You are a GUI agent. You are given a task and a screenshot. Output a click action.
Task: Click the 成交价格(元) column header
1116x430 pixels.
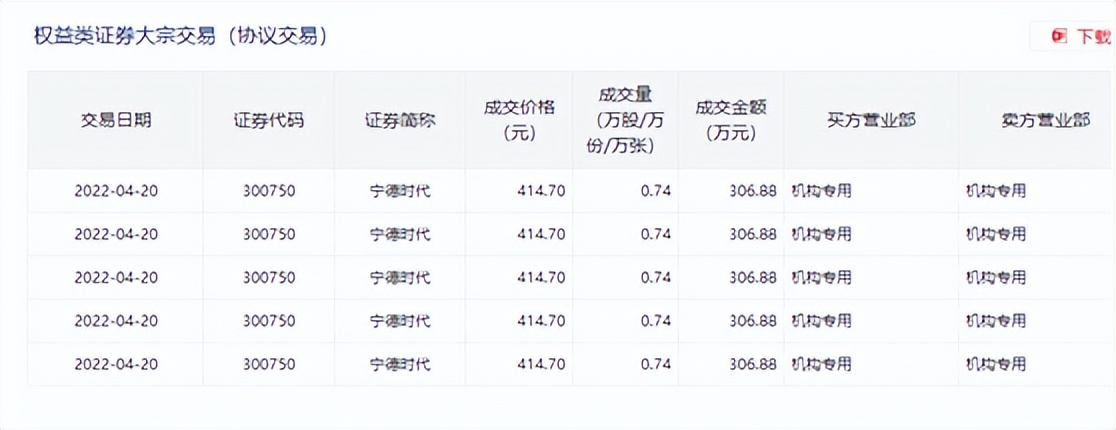point(519,120)
